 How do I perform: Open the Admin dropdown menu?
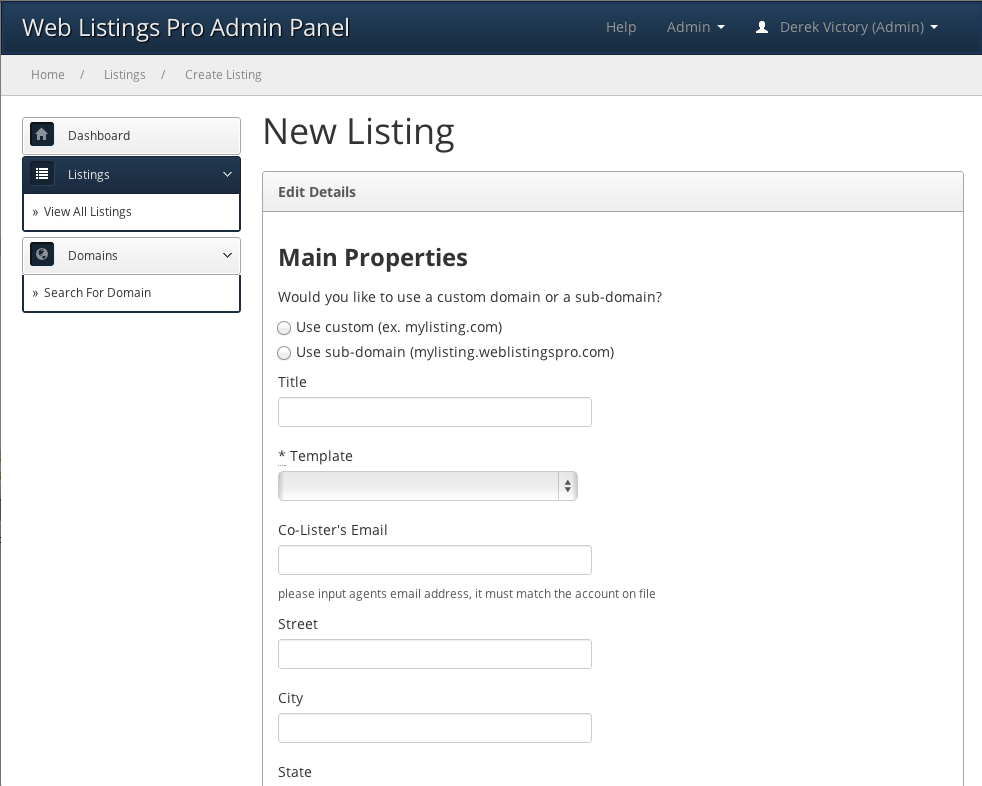point(695,27)
